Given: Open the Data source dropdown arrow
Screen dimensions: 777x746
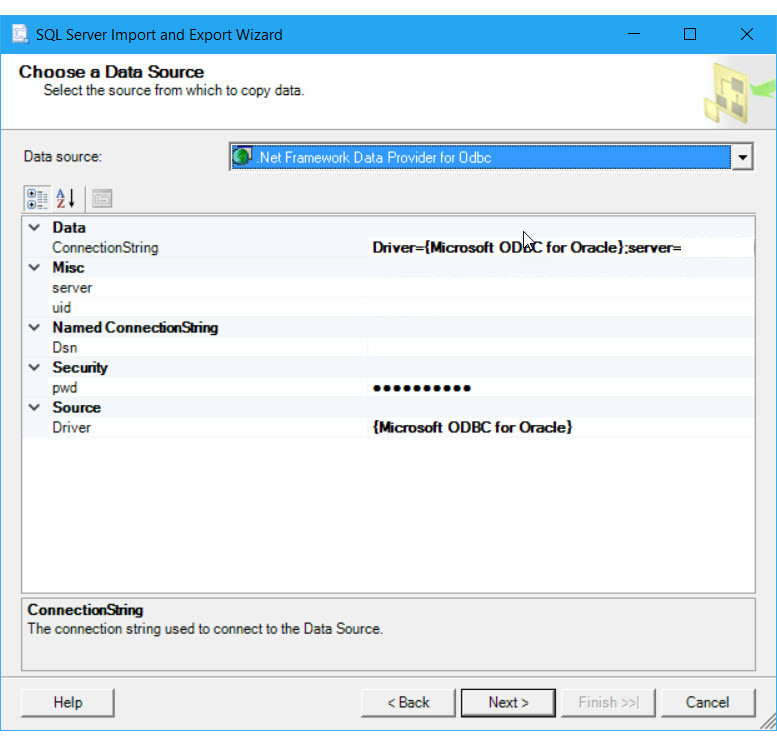Looking at the screenshot, I should click(x=742, y=157).
